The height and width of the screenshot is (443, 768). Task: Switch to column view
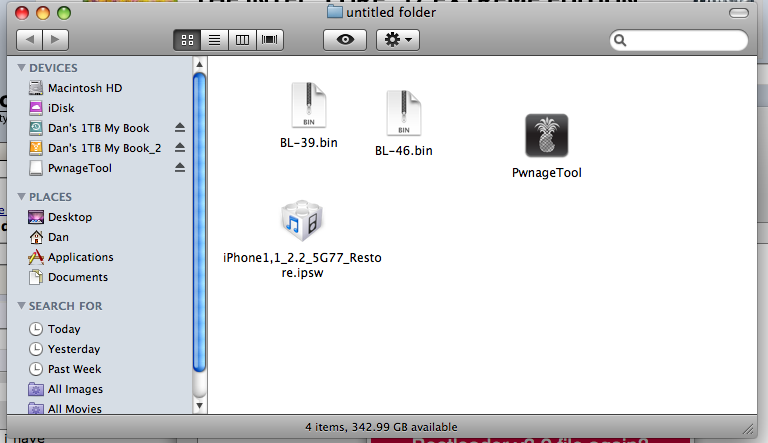tap(242, 40)
